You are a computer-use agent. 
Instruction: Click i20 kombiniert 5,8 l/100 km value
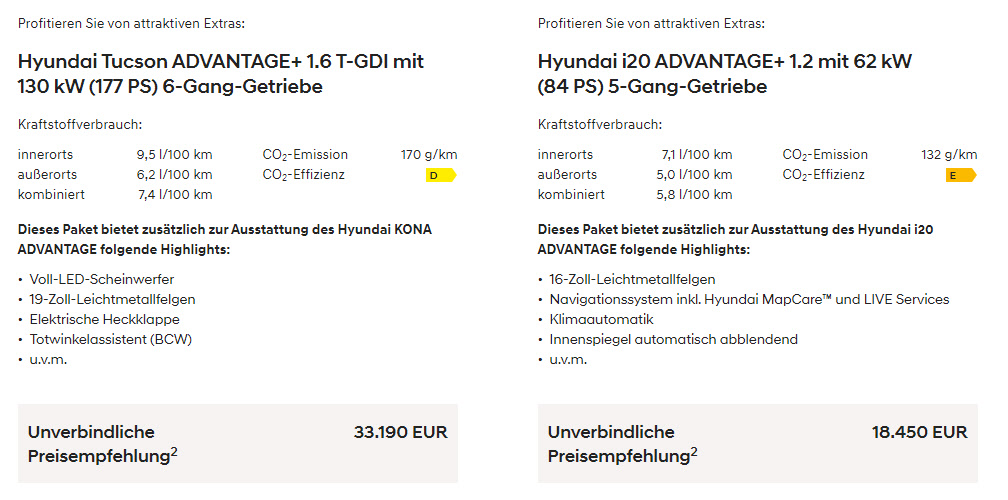(x=694, y=195)
